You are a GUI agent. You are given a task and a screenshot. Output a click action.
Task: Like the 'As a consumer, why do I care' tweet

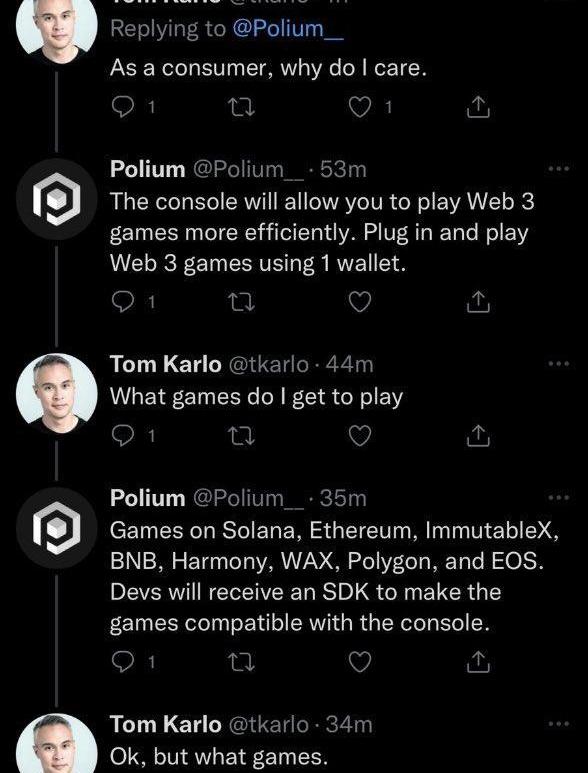360,107
